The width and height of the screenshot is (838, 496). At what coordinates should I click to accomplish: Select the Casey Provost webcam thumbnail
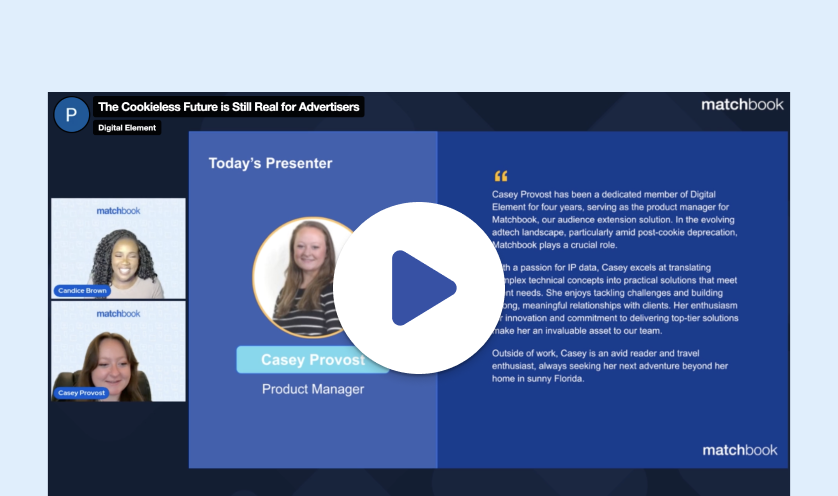point(119,351)
